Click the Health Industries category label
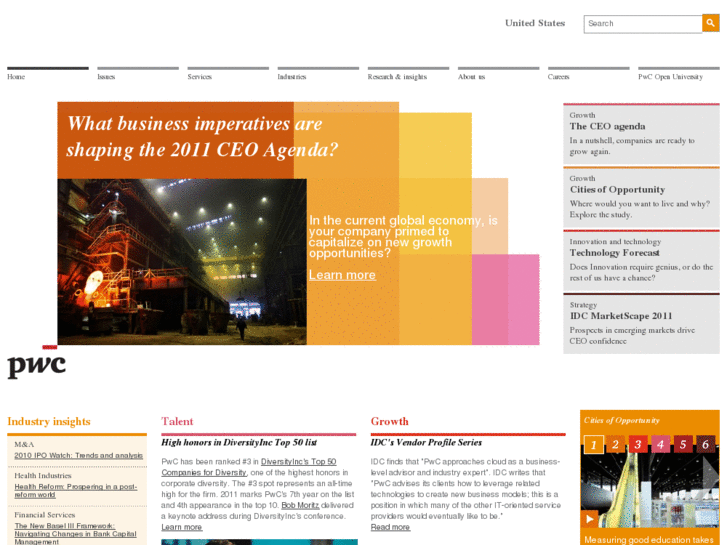This screenshot has width=727, height=545. 43,475
